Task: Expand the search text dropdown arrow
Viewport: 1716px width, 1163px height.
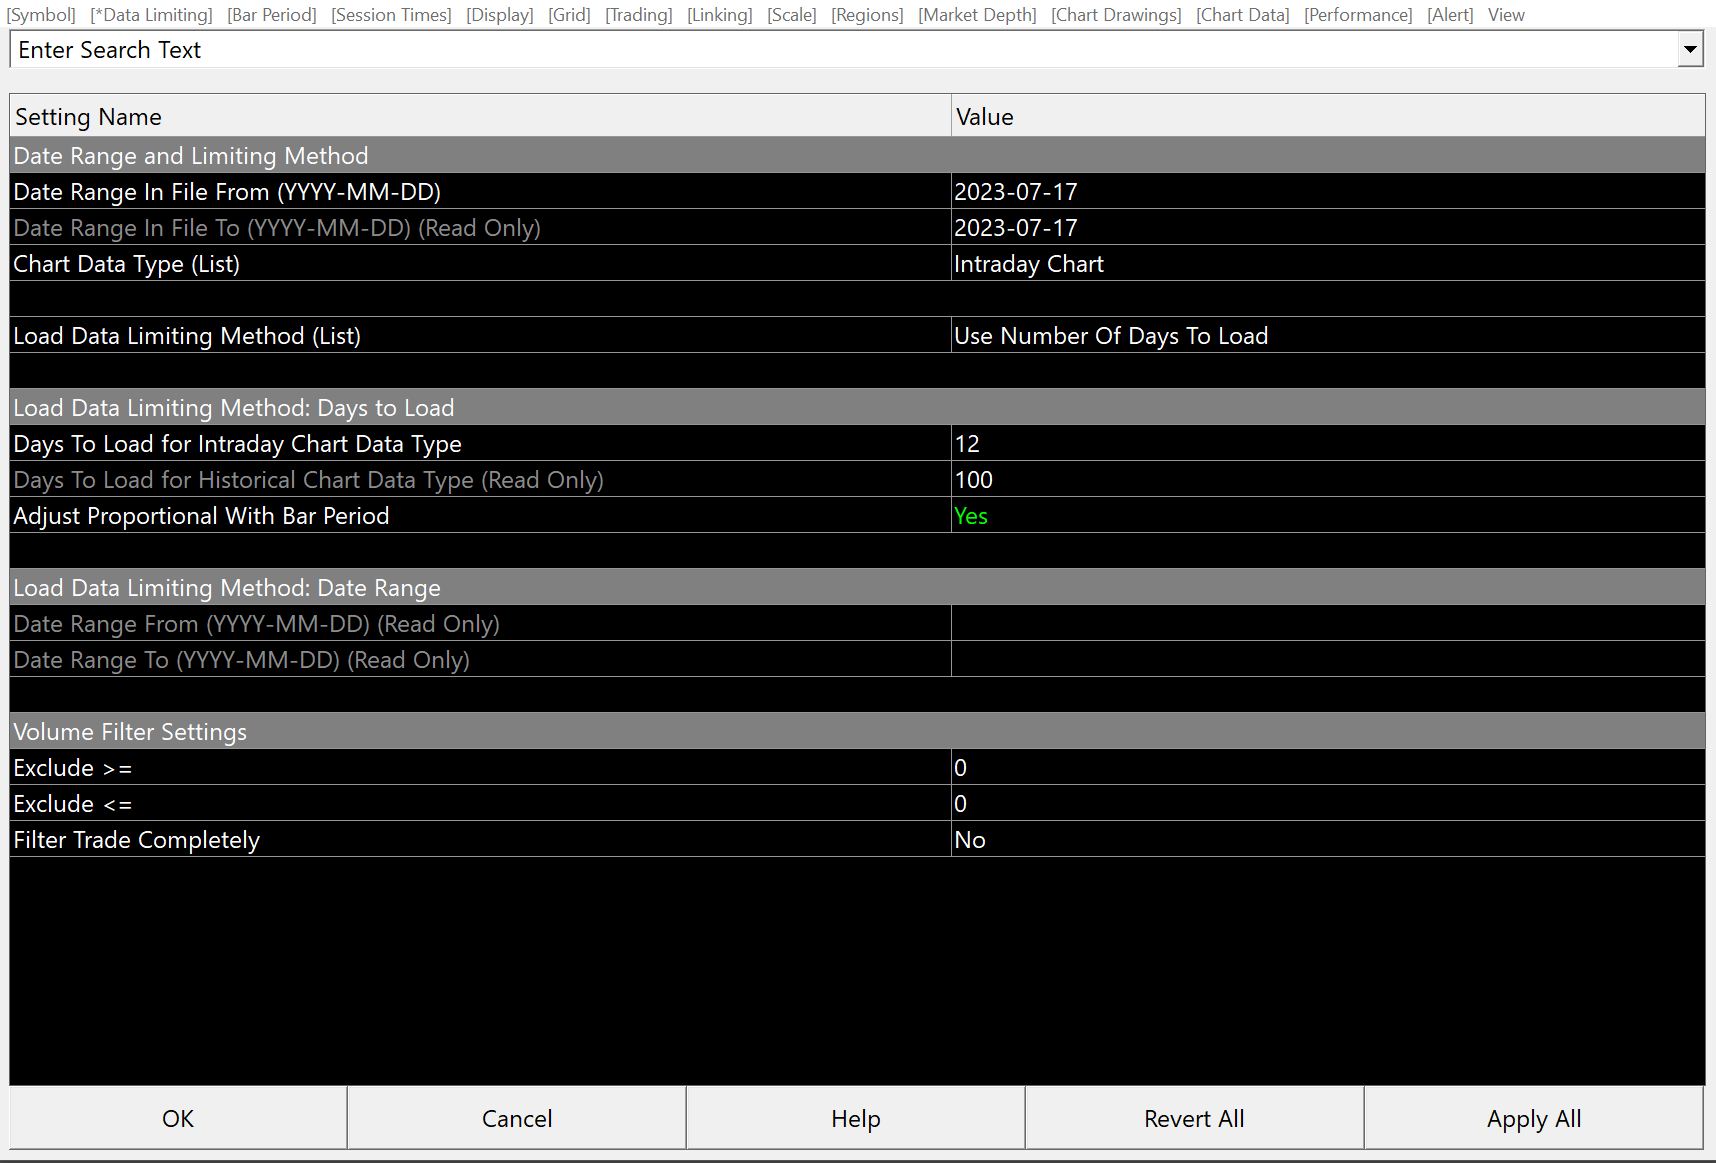Action: coord(1690,49)
